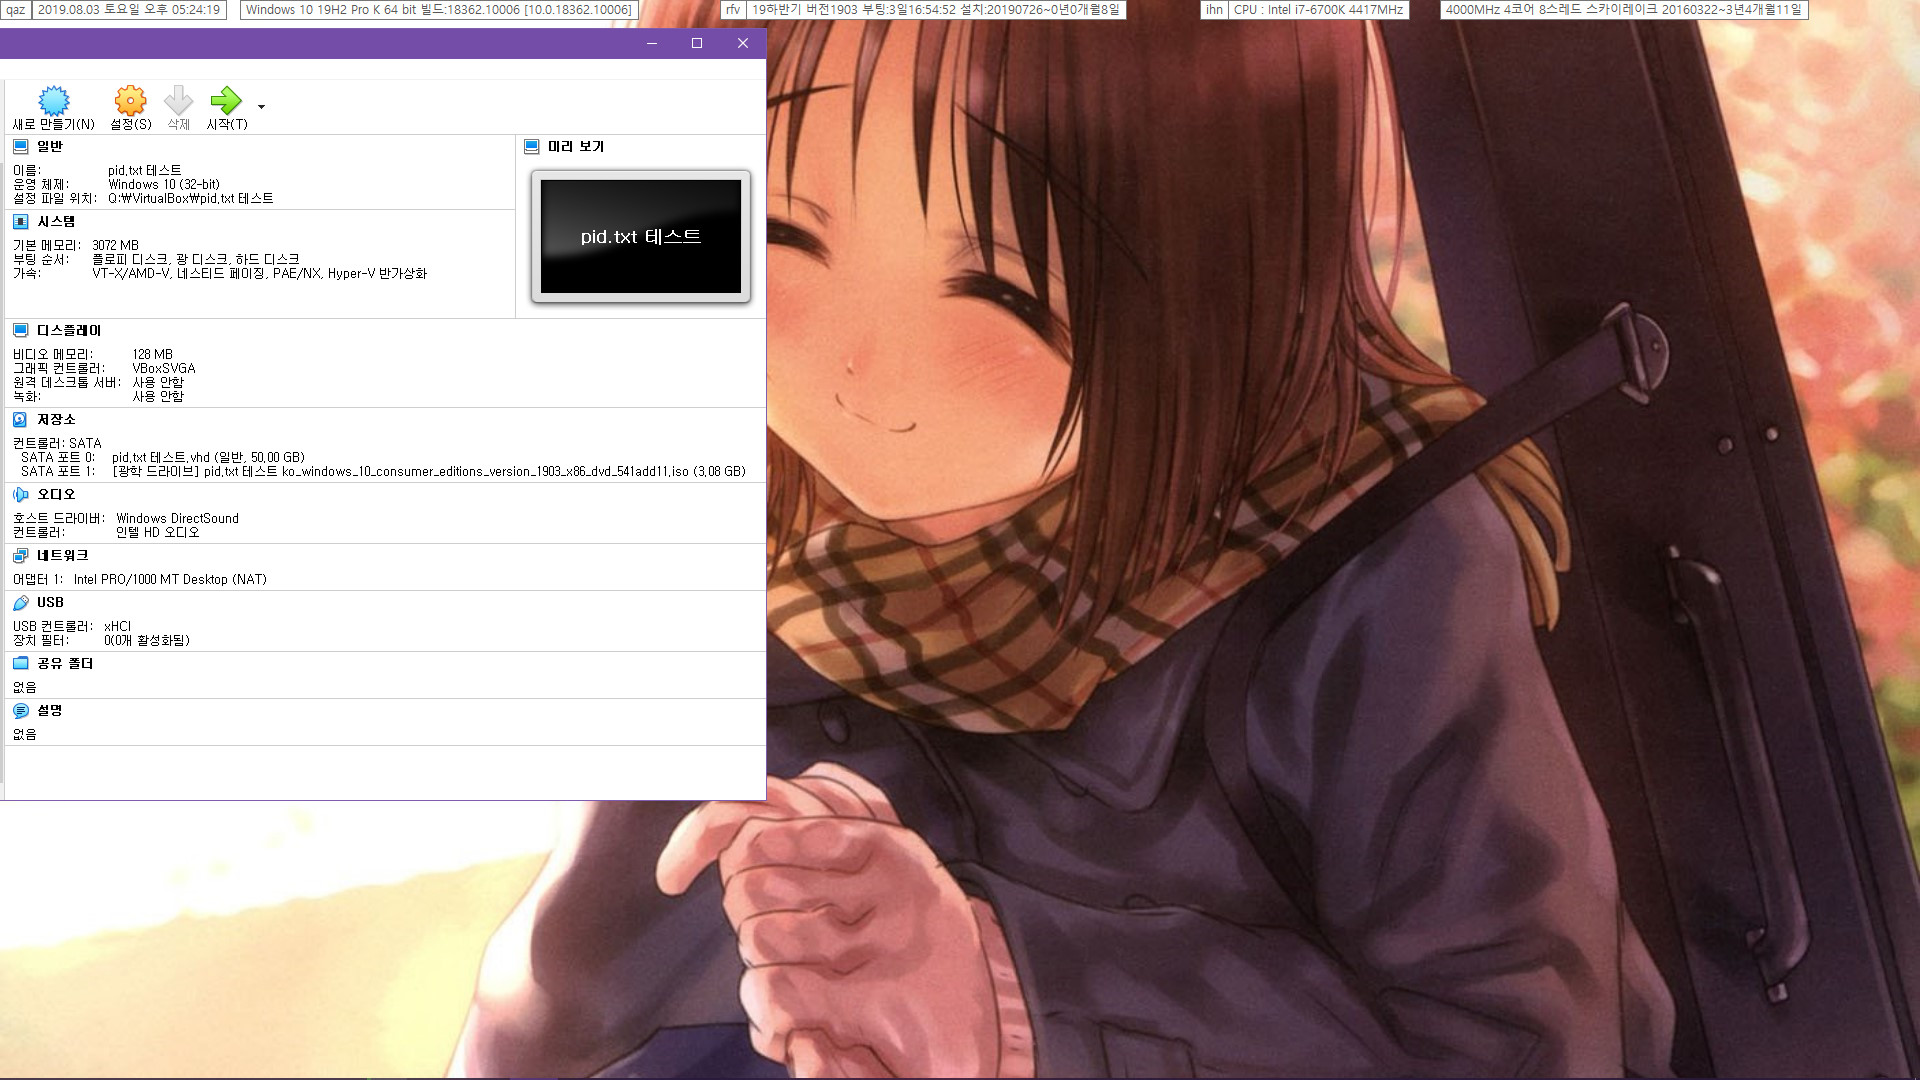1920x1080 pixels.
Task: Click the Windows 10 build info widget
Action: (439, 10)
